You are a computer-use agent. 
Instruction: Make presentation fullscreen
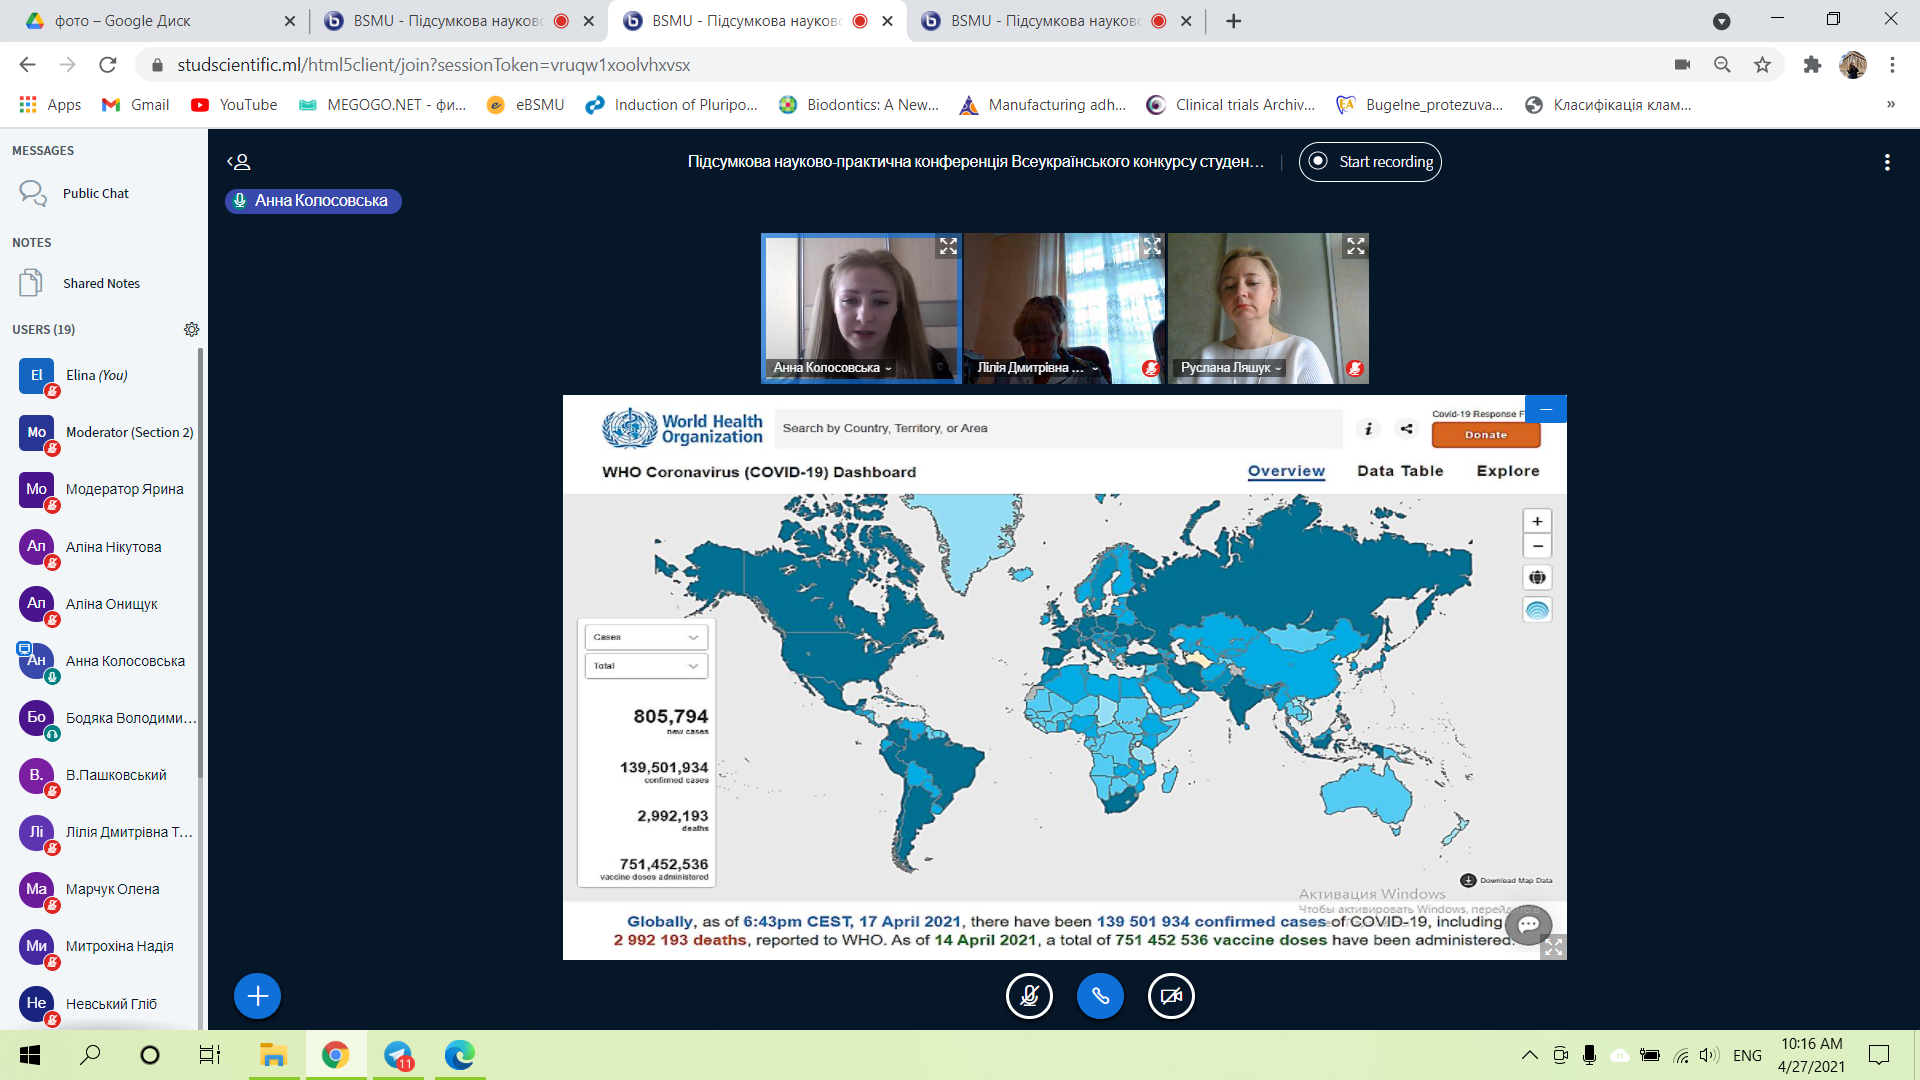(1553, 947)
